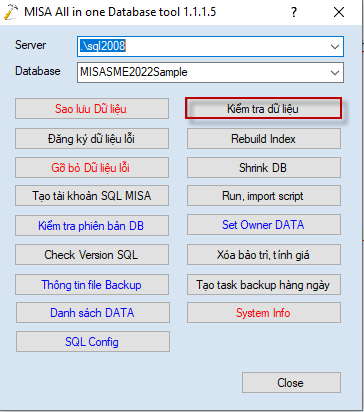Click the Database label

coord(38,71)
